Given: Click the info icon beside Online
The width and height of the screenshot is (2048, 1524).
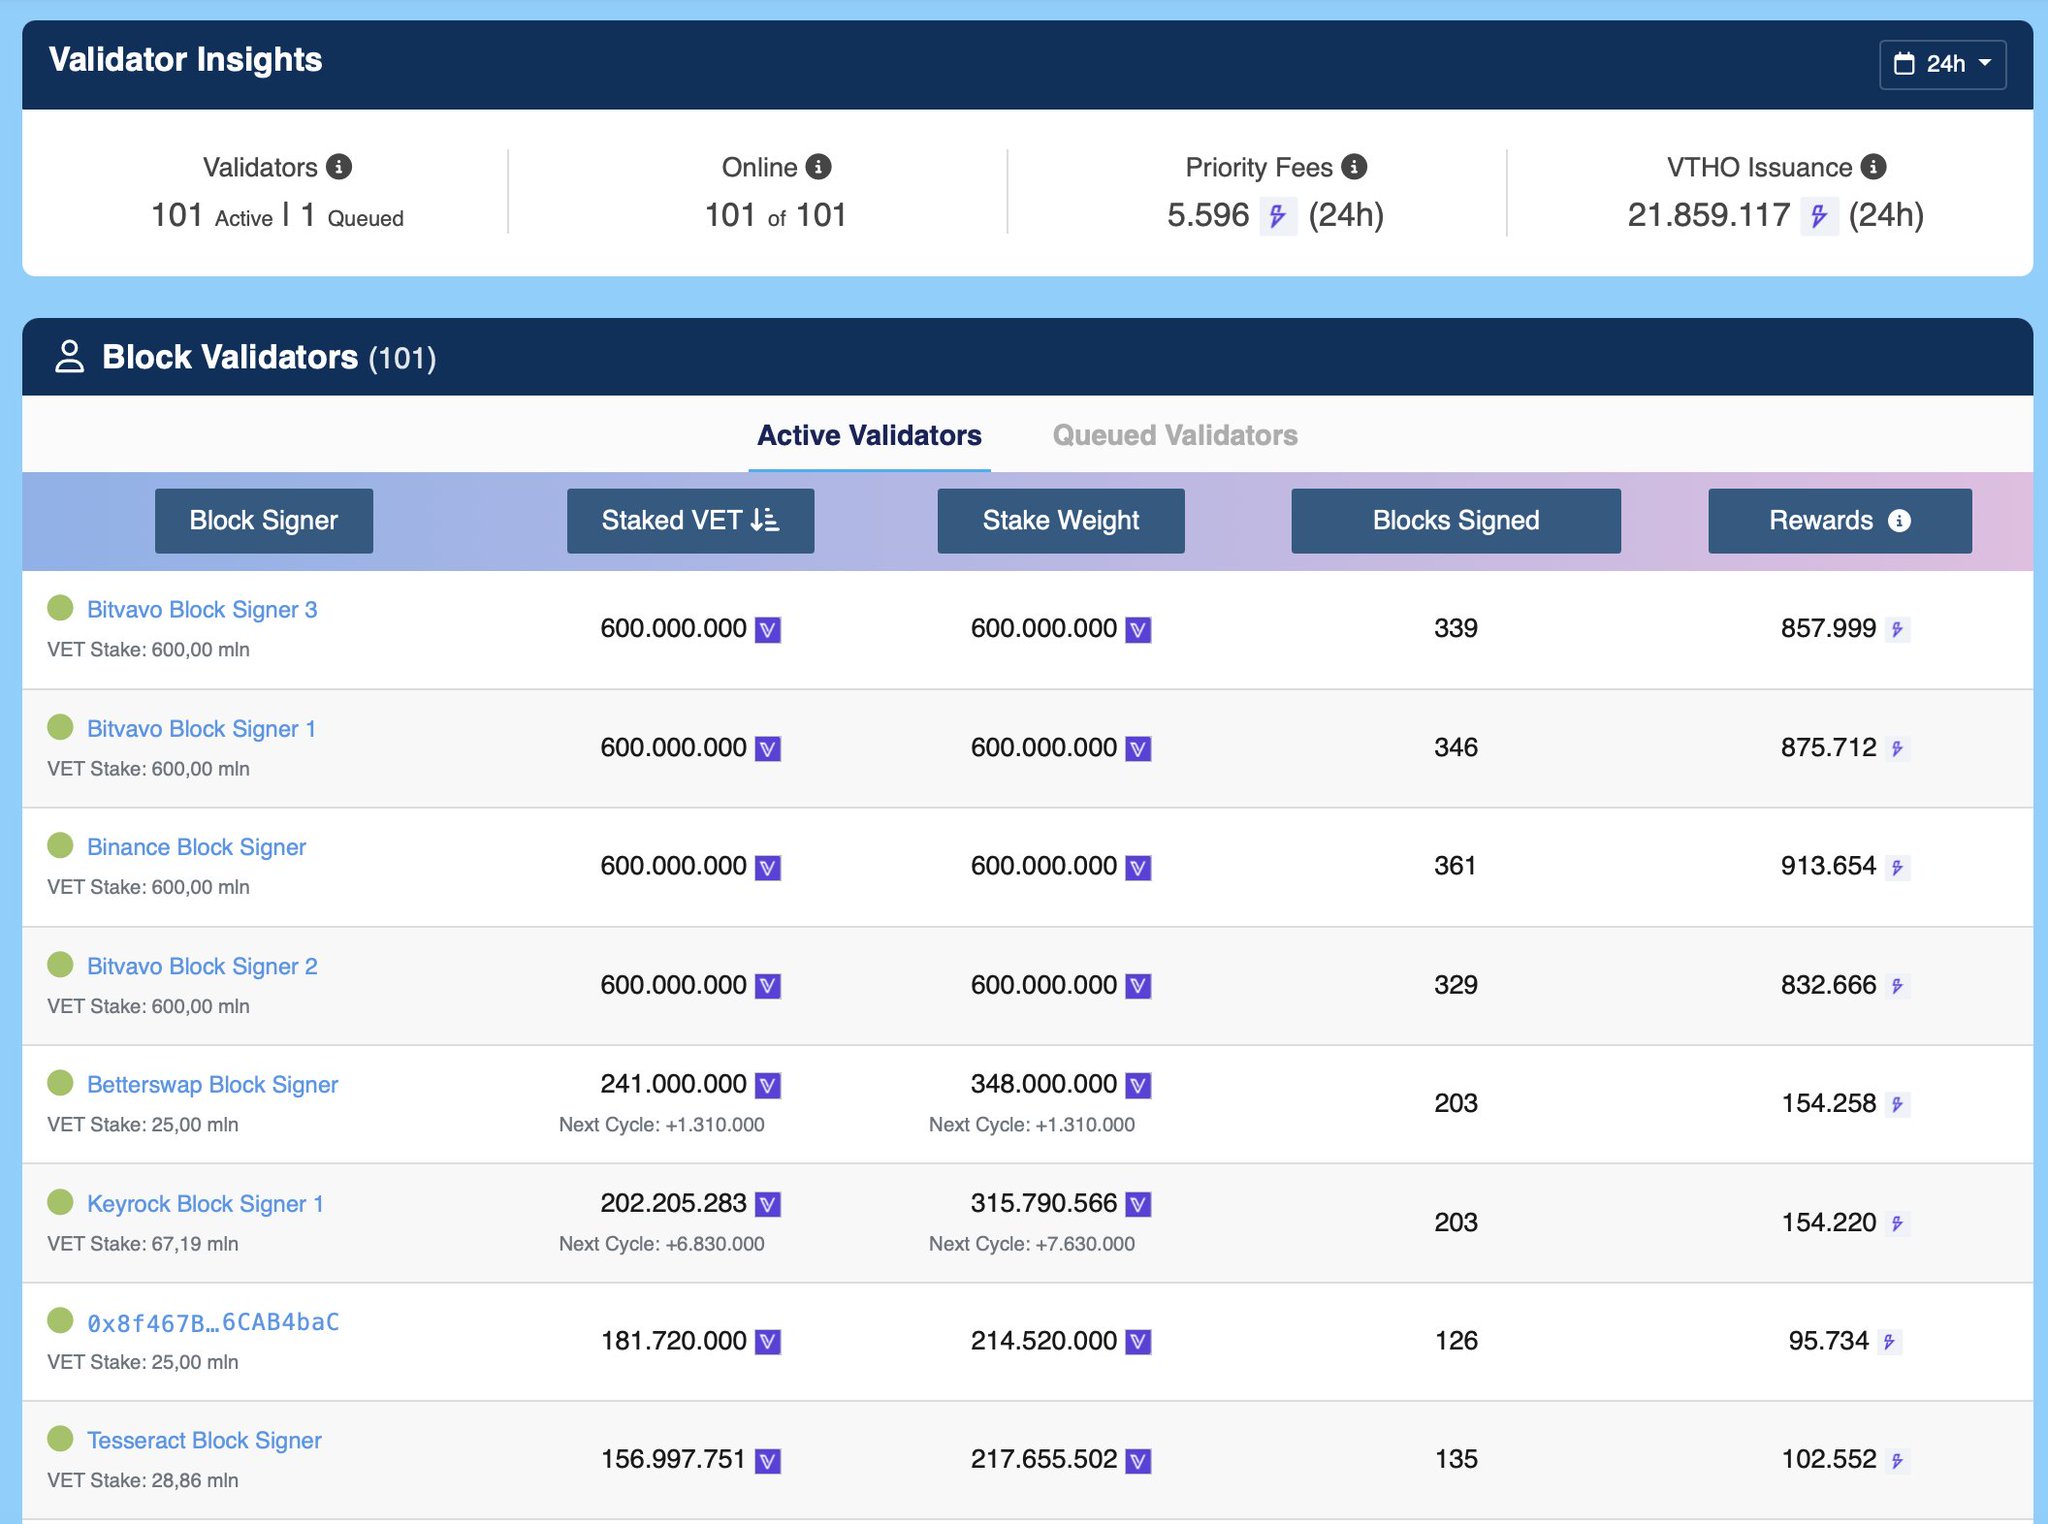Looking at the screenshot, I should pos(818,167).
